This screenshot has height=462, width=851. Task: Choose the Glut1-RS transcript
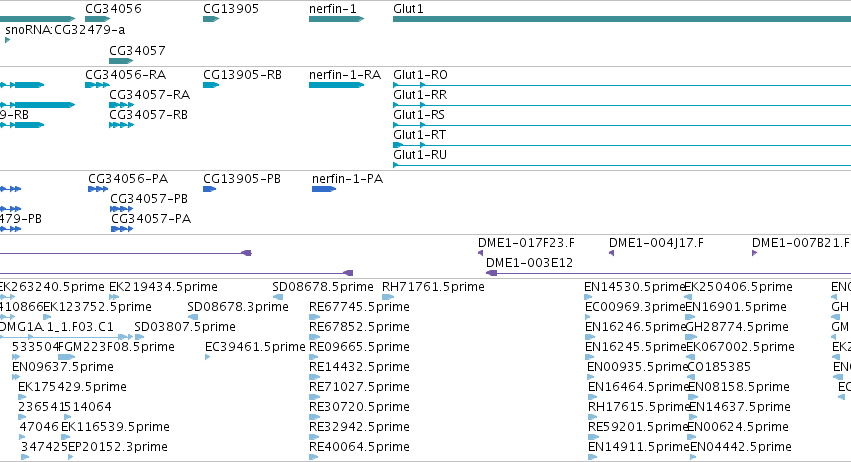point(419,115)
